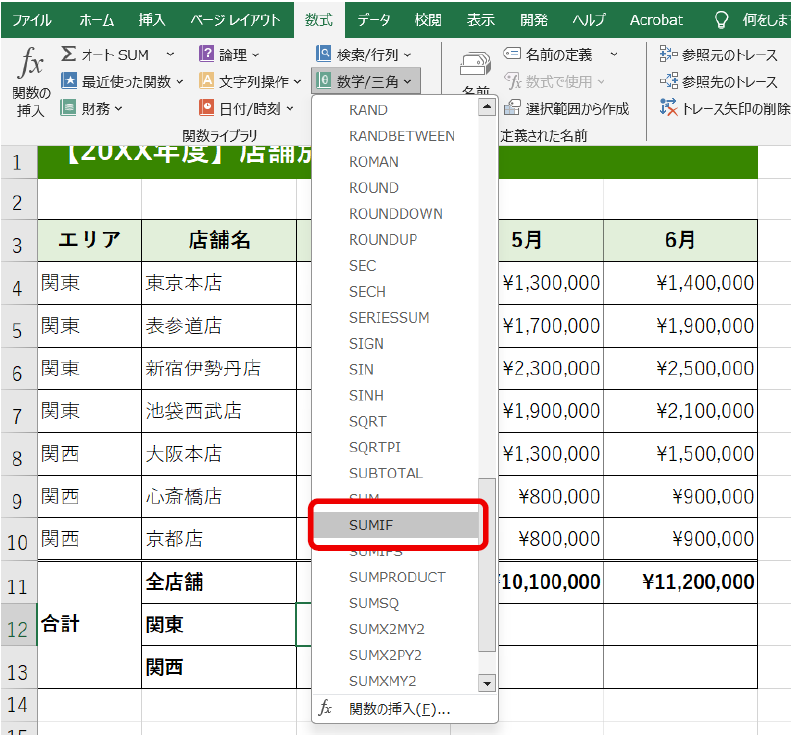
Task: Select SUMIF from the function list
Action: pyautogui.click(x=372, y=525)
